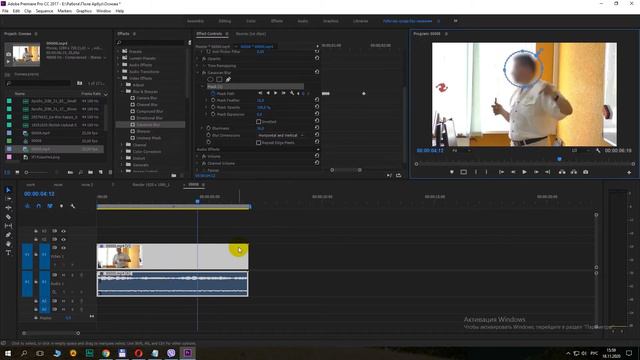This screenshot has width=640, height=360.
Task: Click Mask Feather value field
Action: (260, 100)
